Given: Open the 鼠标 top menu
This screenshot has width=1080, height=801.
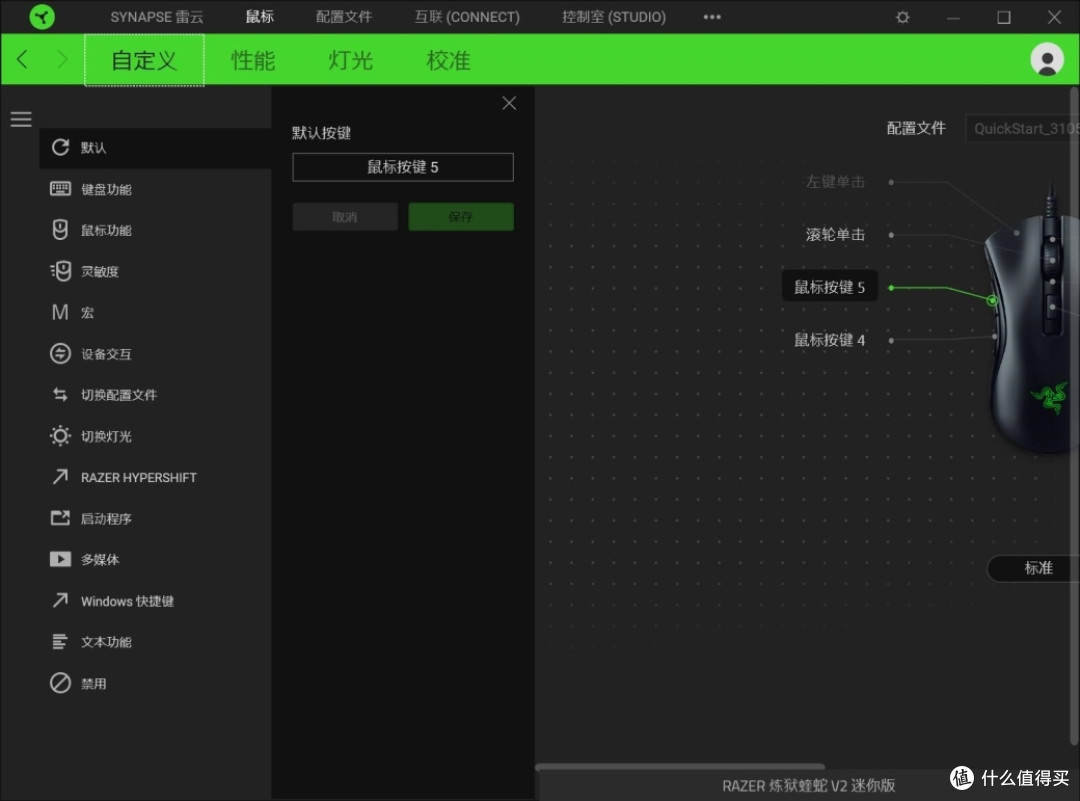Looking at the screenshot, I should (x=260, y=17).
